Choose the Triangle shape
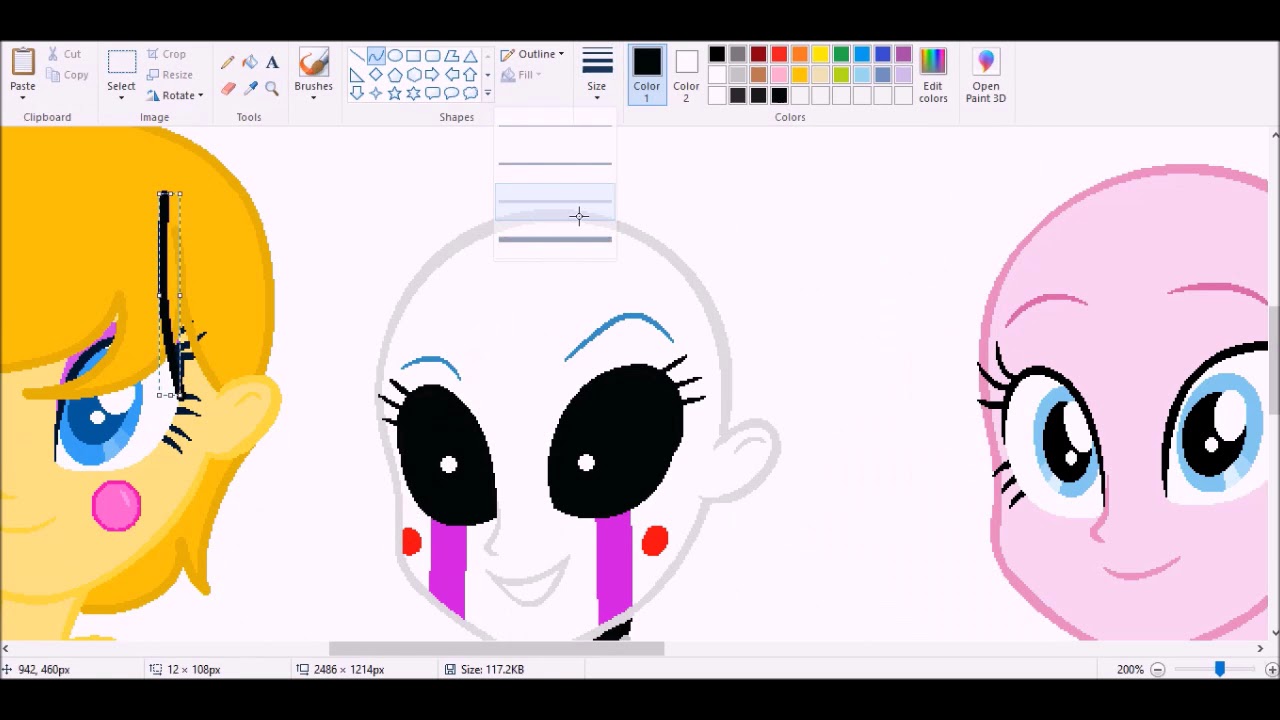The height and width of the screenshot is (720, 1280). 471,56
